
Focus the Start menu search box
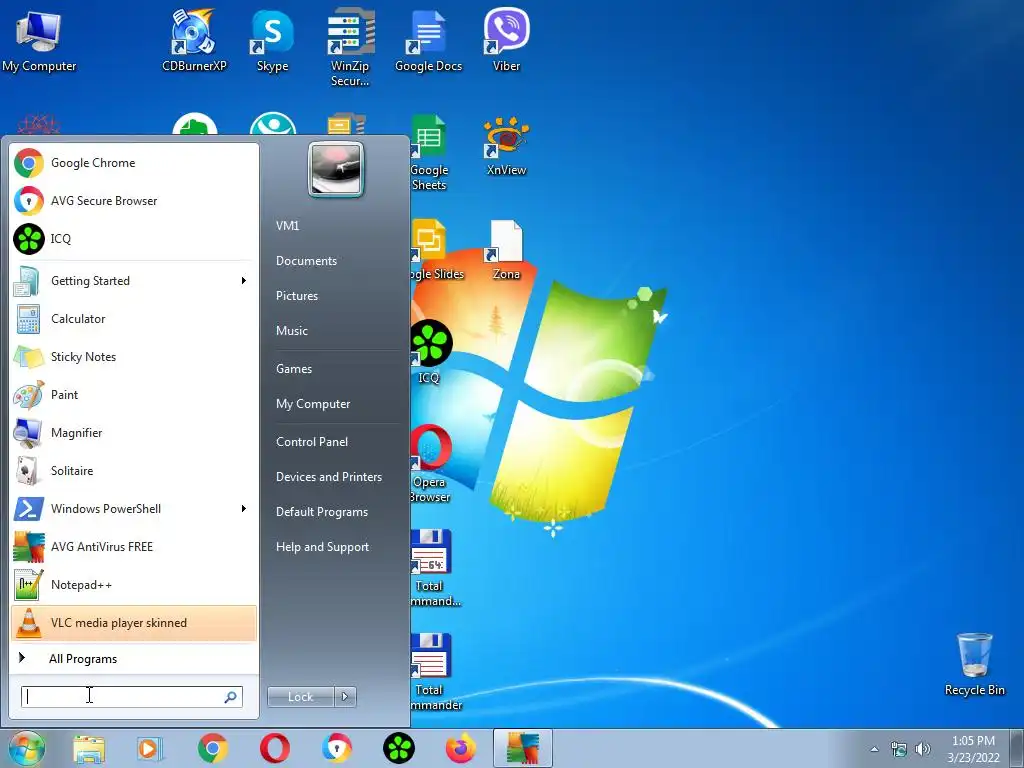pos(132,697)
